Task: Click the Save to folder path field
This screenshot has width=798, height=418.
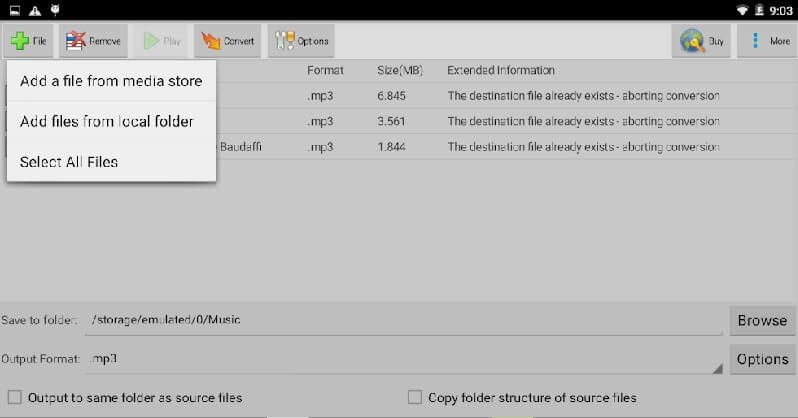Action: click(405, 320)
